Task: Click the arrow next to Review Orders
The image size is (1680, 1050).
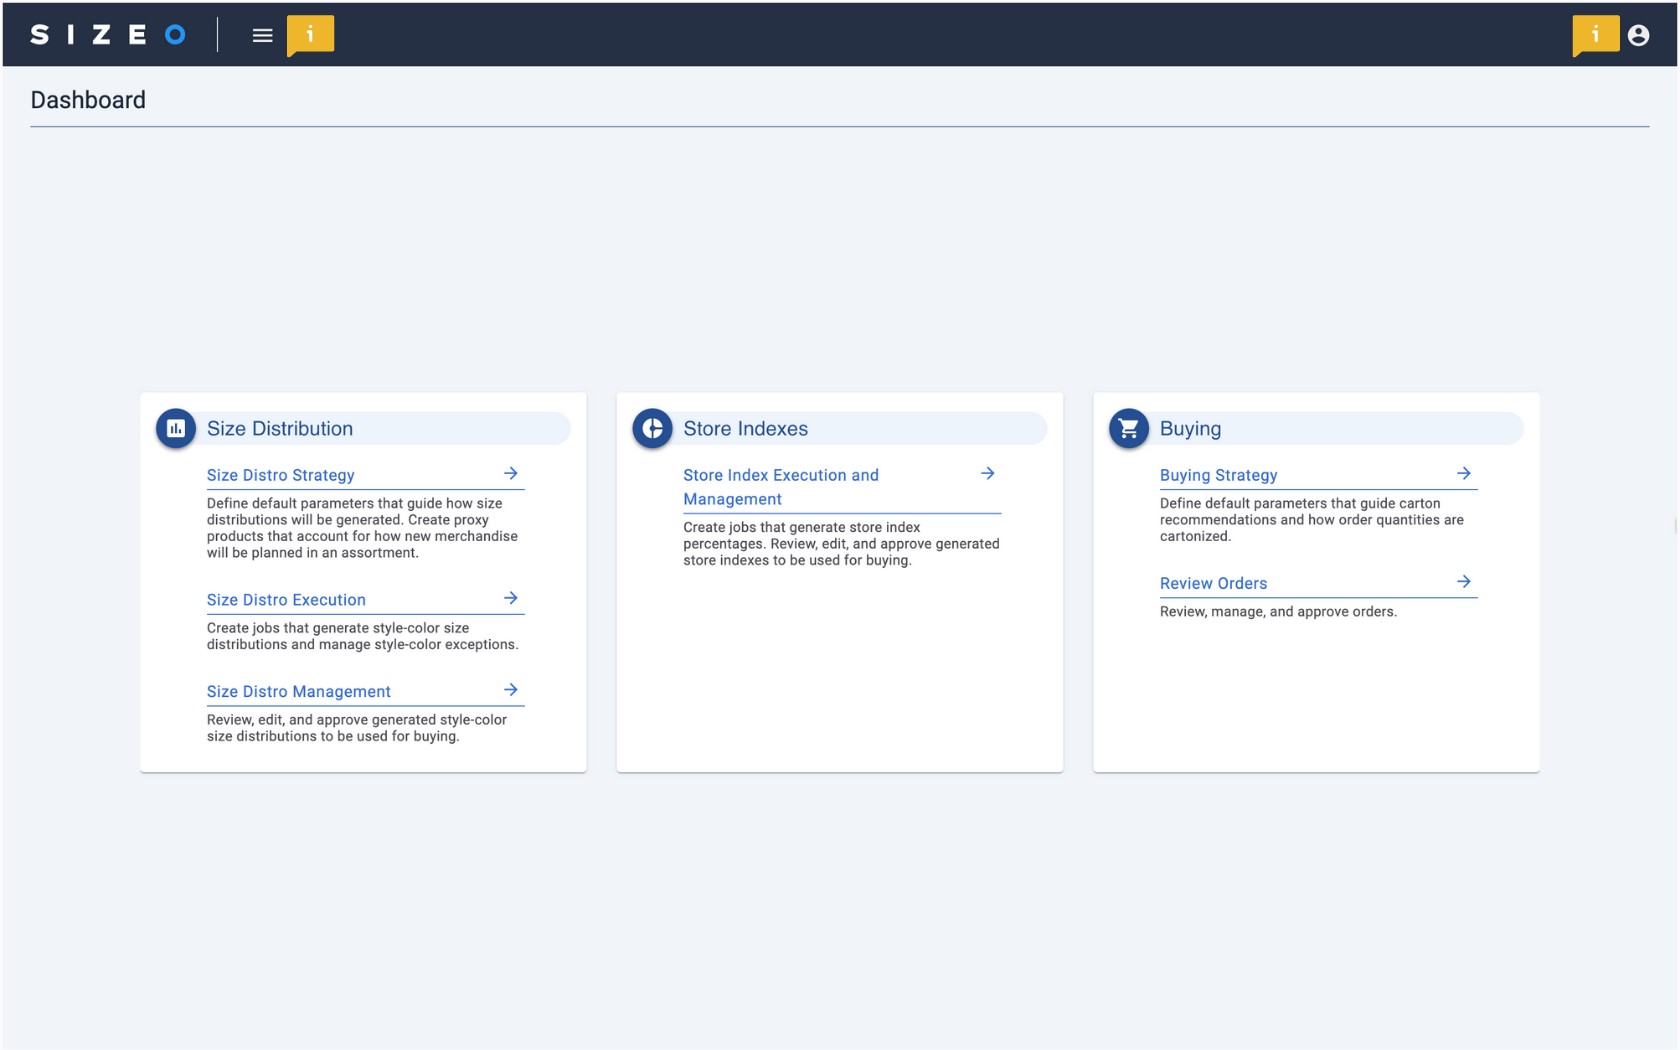Action: [x=1464, y=581]
